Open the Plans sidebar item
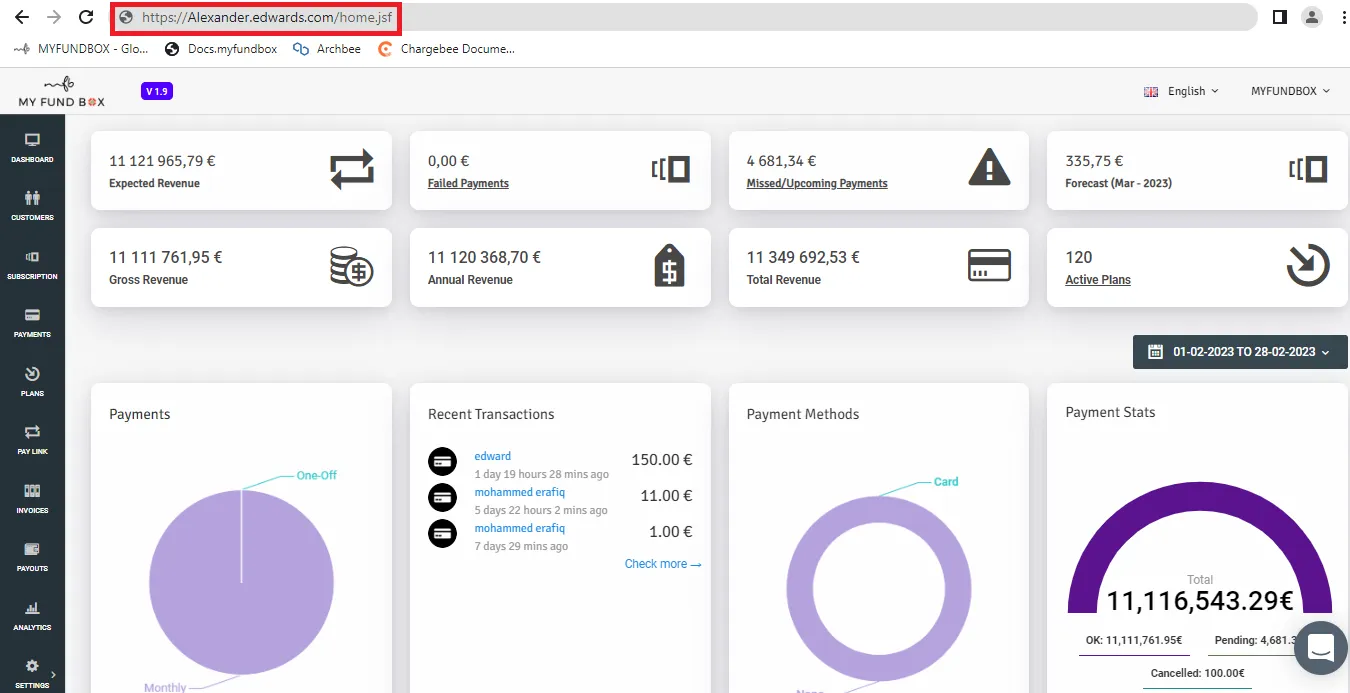 coord(32,382)
